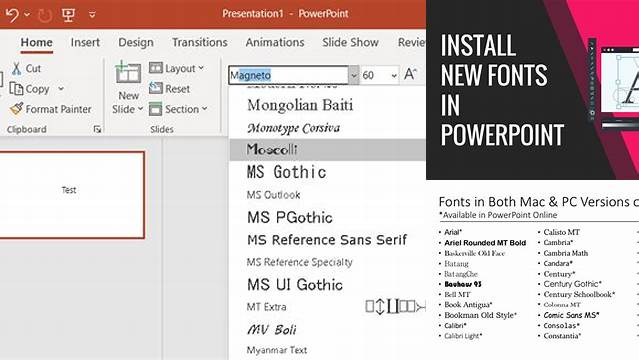Click Calibri* in the font list image
The image size is (639, 360).
click(x=455, y=325)
